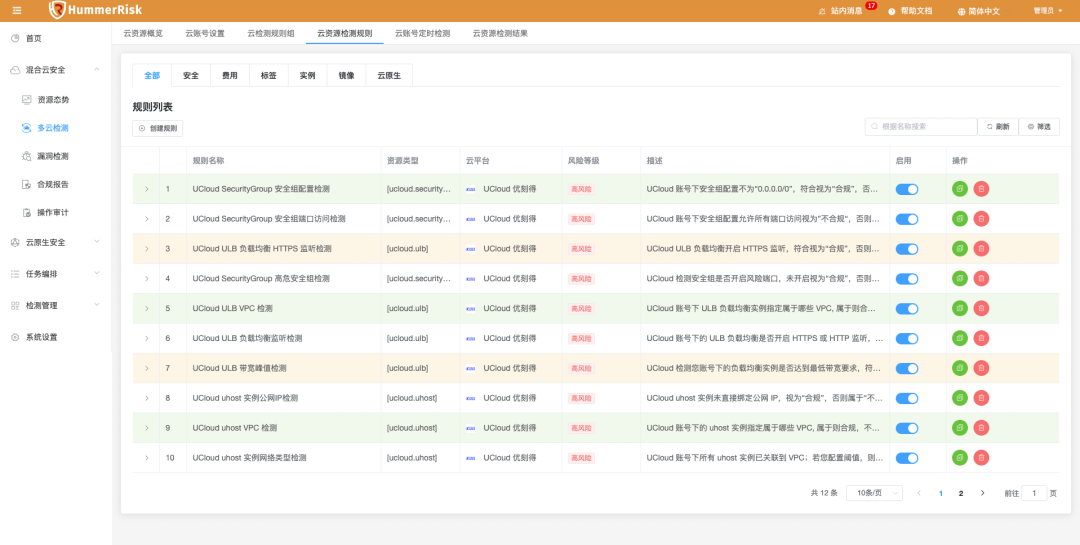Disable rule 7 带宽峰值检测 toggle
This screenshot has width=1080, height=545.
(906, 368)
